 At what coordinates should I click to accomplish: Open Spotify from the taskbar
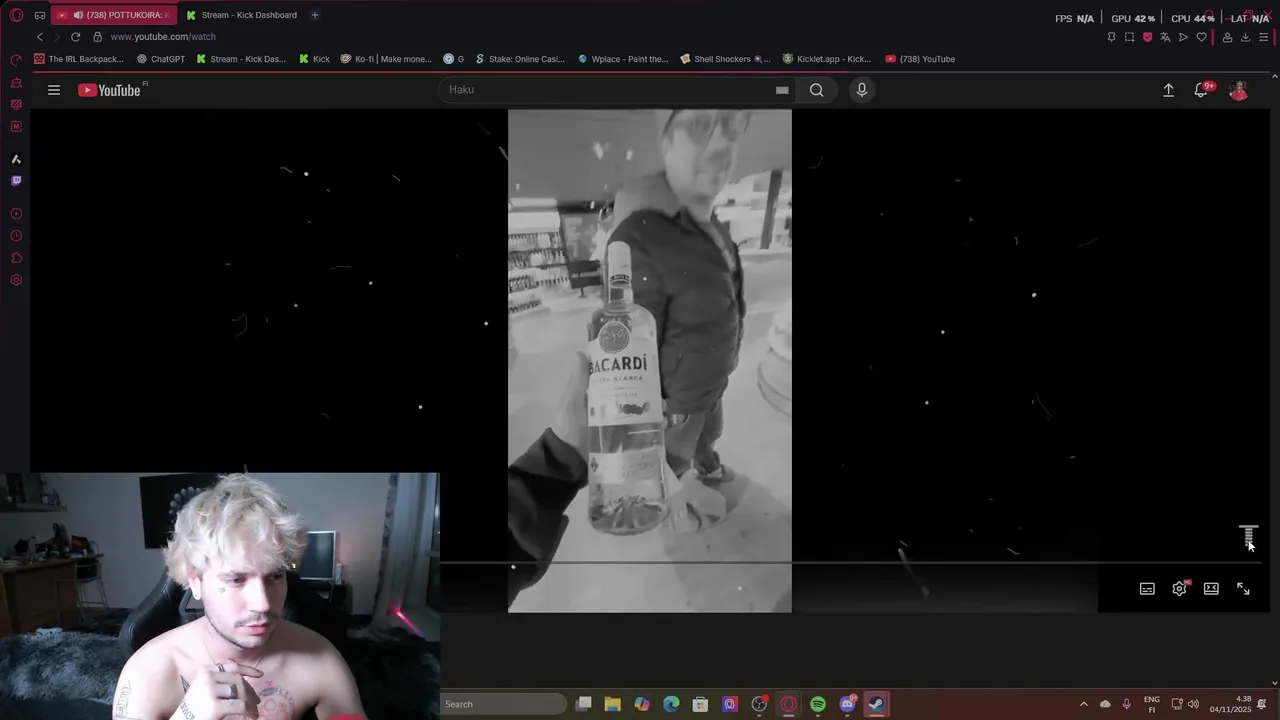tap(818, 704)
